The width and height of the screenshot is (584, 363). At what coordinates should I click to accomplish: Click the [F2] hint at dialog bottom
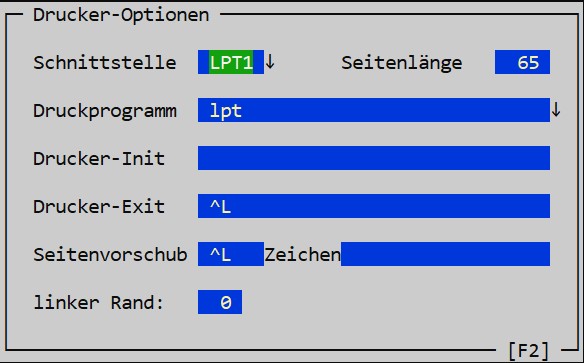(x=529, y=350)
